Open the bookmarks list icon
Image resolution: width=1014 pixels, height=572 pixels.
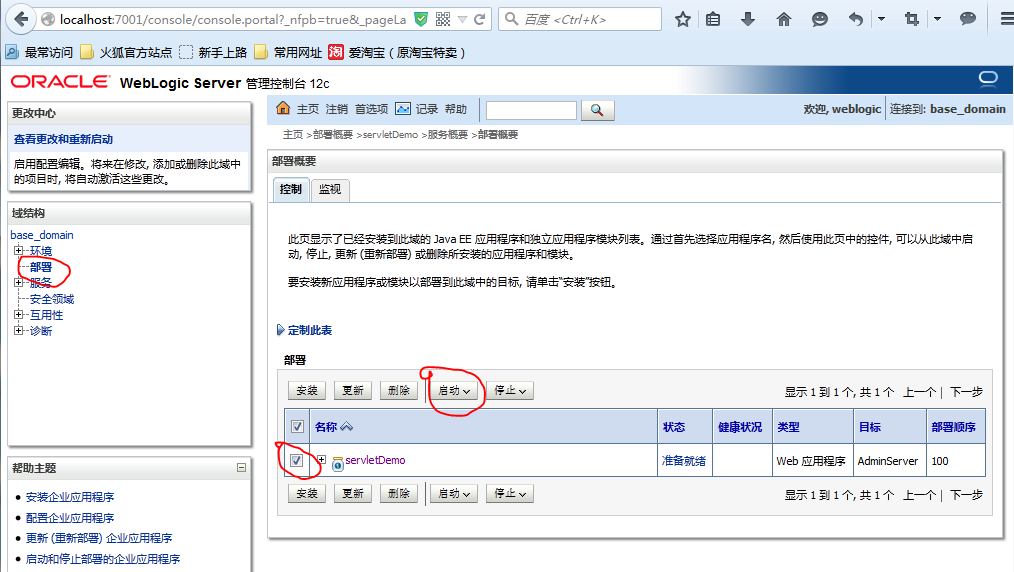click(713, 19)
